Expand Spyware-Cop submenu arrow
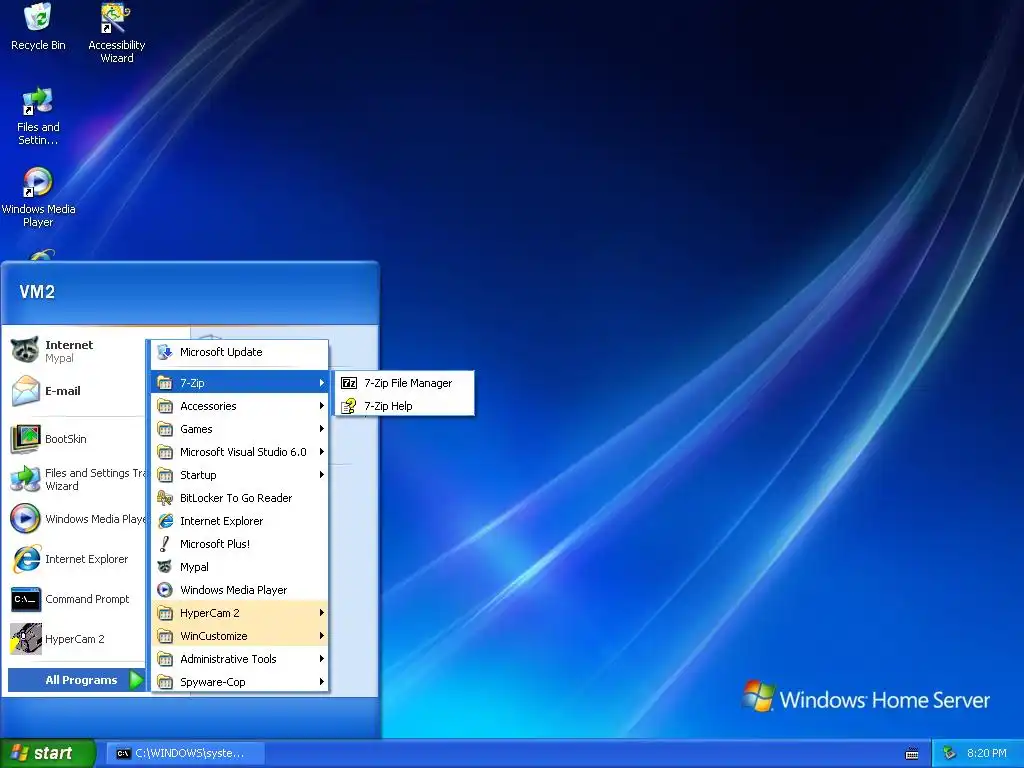Image resolution: width=1024 pixels, height=768 pixels. tap(321, 682)
